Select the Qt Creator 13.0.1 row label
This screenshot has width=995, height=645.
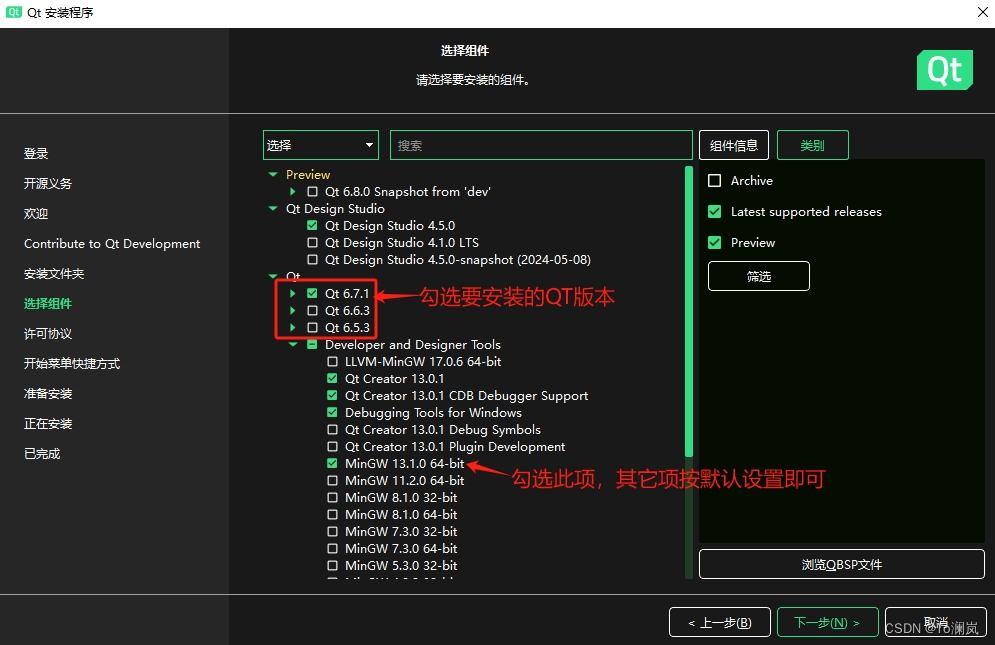pyautogui.click(x=394, y=378)
